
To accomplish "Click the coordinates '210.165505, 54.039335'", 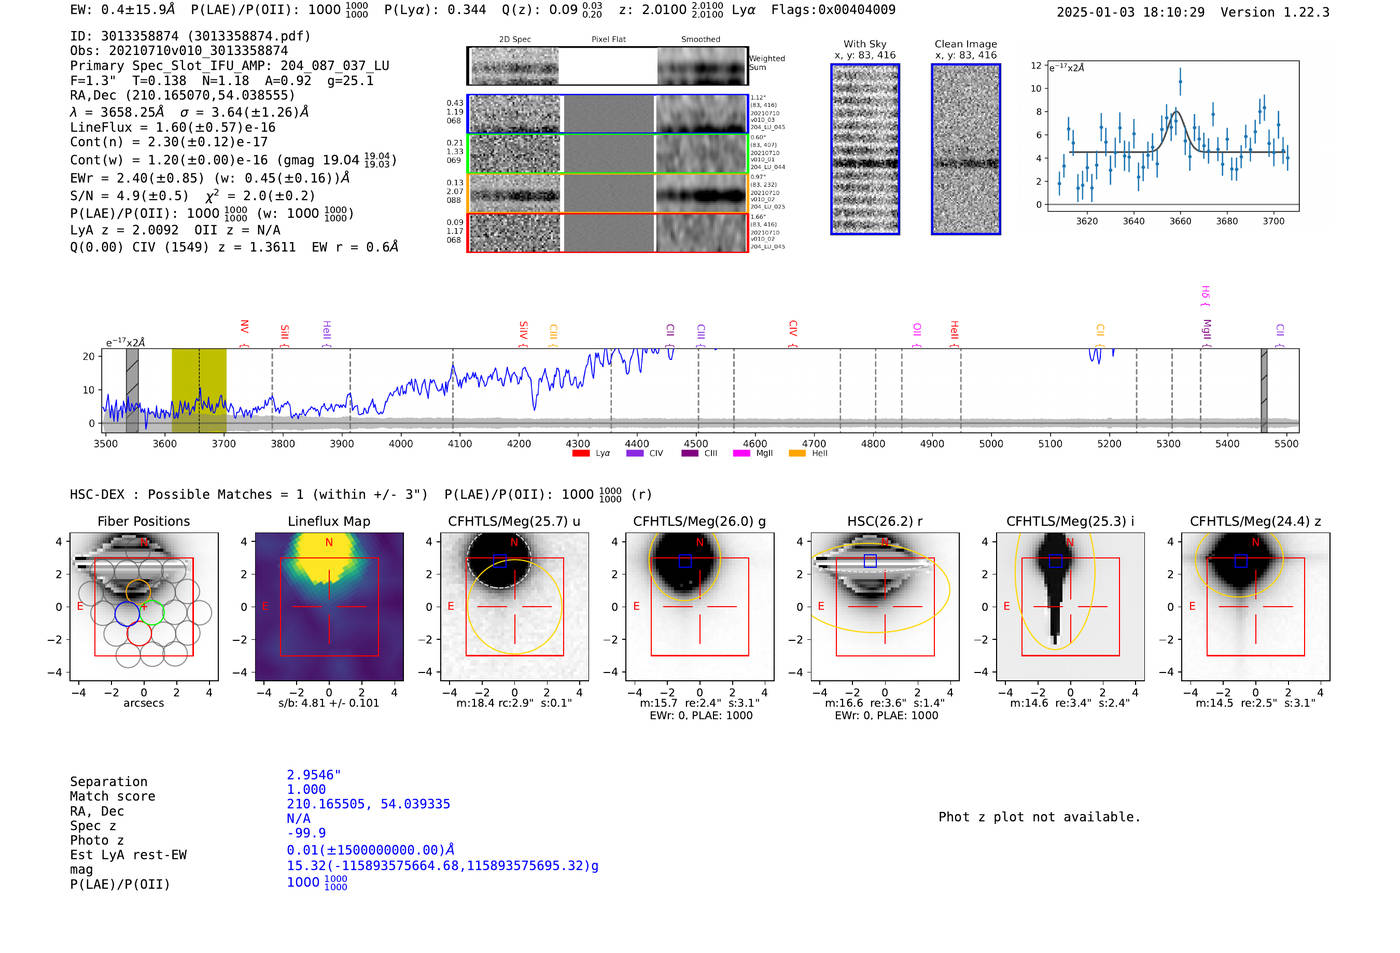I will [369, 804].
